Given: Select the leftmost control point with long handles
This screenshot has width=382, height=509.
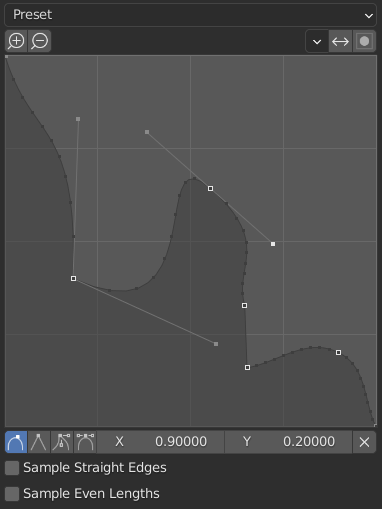Looking at the screenshot, I should pos(73,278).
